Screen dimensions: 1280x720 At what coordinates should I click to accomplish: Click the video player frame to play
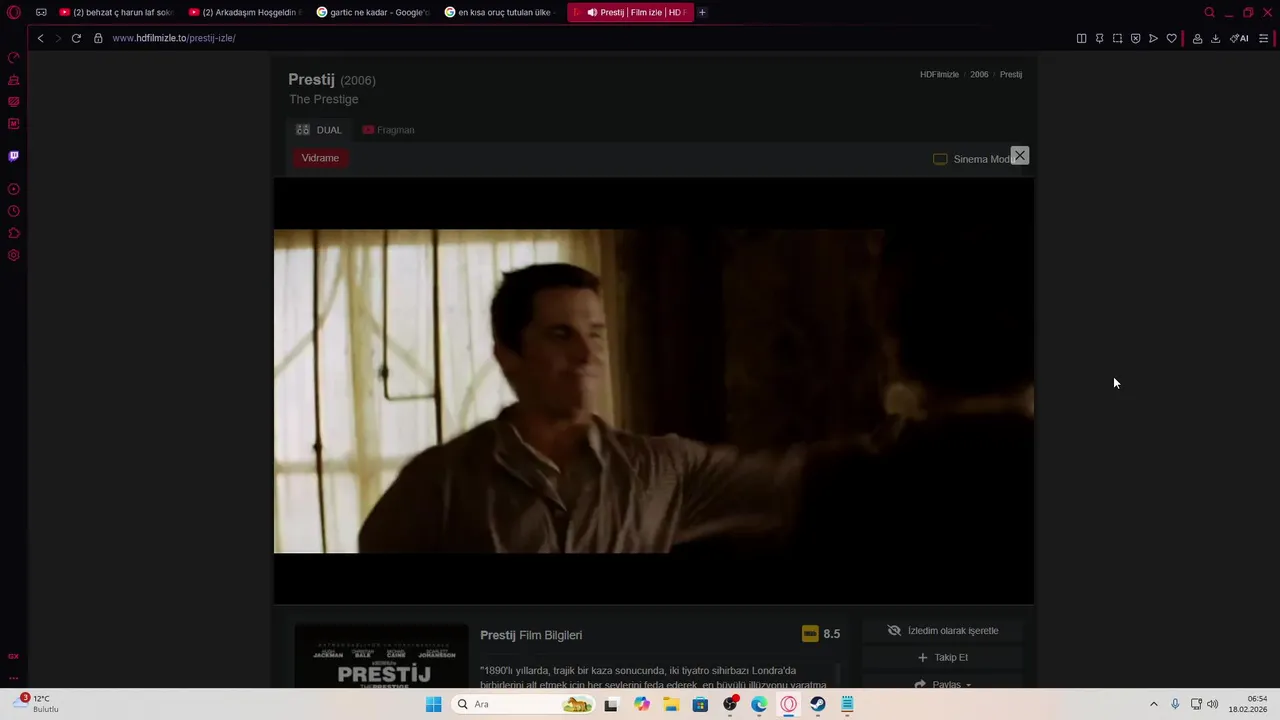654,391
